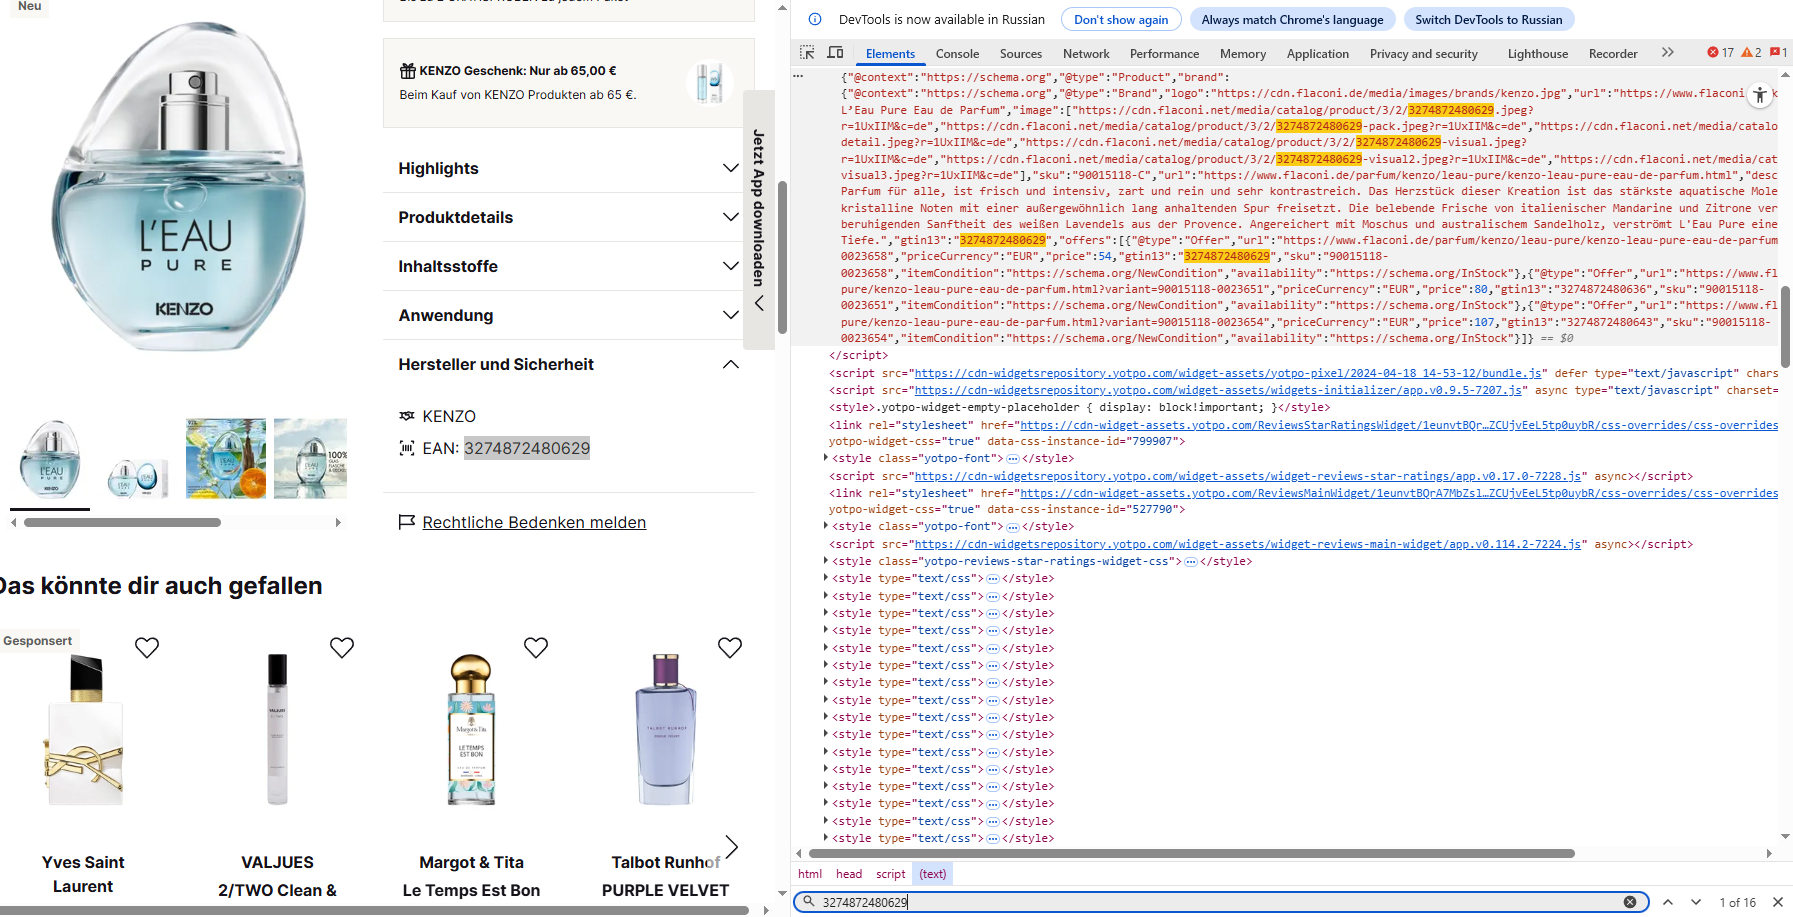Open the Lighthouse tab
The height and width of the screenshot is (917, 1793).
tap(1537, 54)
